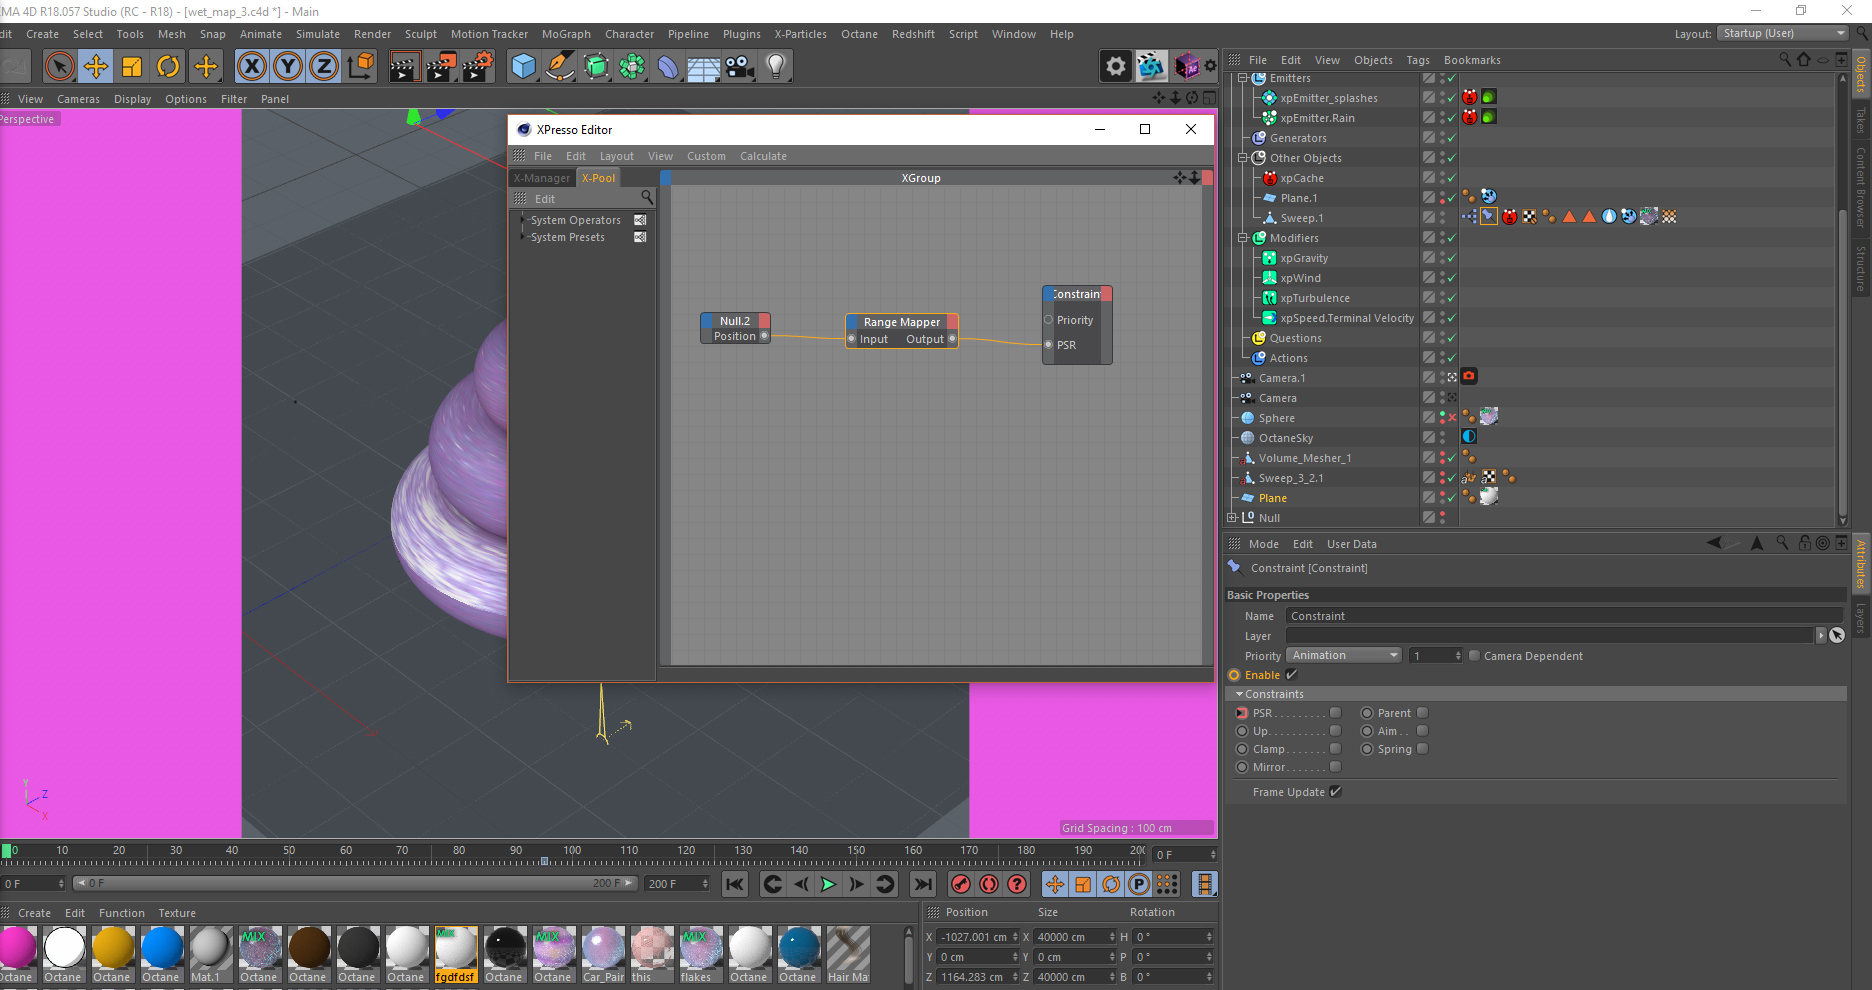The width and height of the screenshot is (1872, 990).
Task: Expand System Operators in X-Pool
Action: pyautogui.click(x=522, y=220)
